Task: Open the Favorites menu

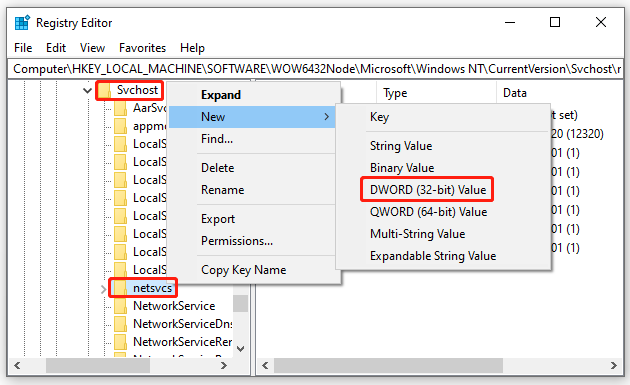Action: point(142,48)
